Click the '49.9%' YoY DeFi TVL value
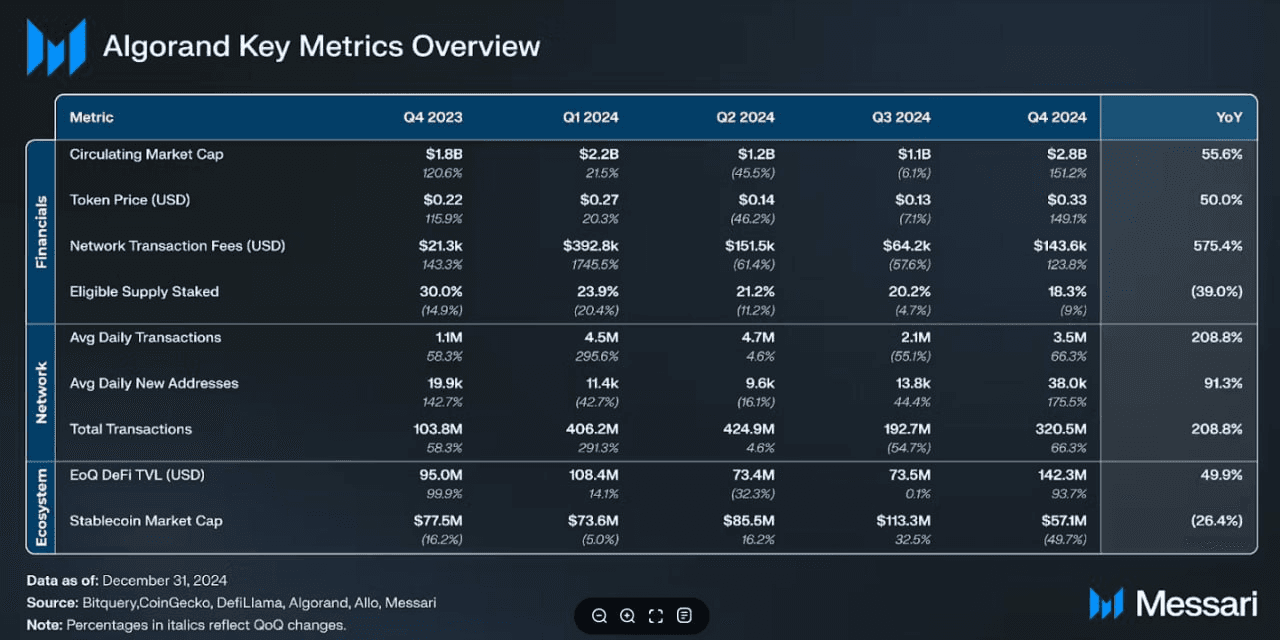Screen dimensions: 1280x640 1222,475
